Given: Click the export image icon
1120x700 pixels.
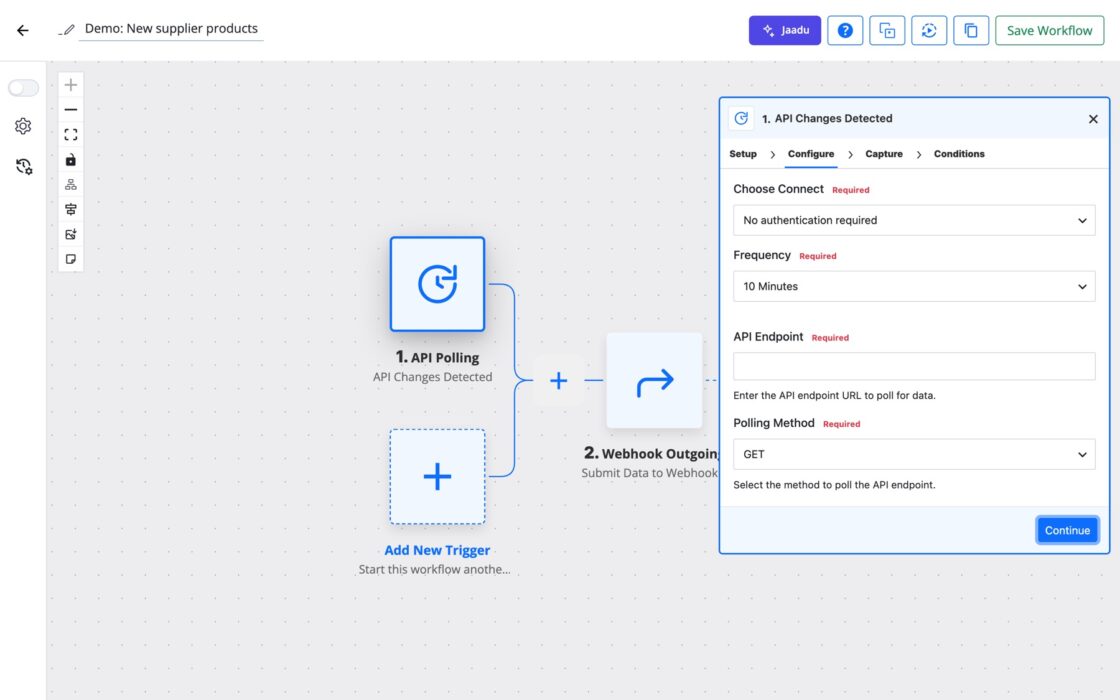Looking at the screenshot, I should pos(71,234).
